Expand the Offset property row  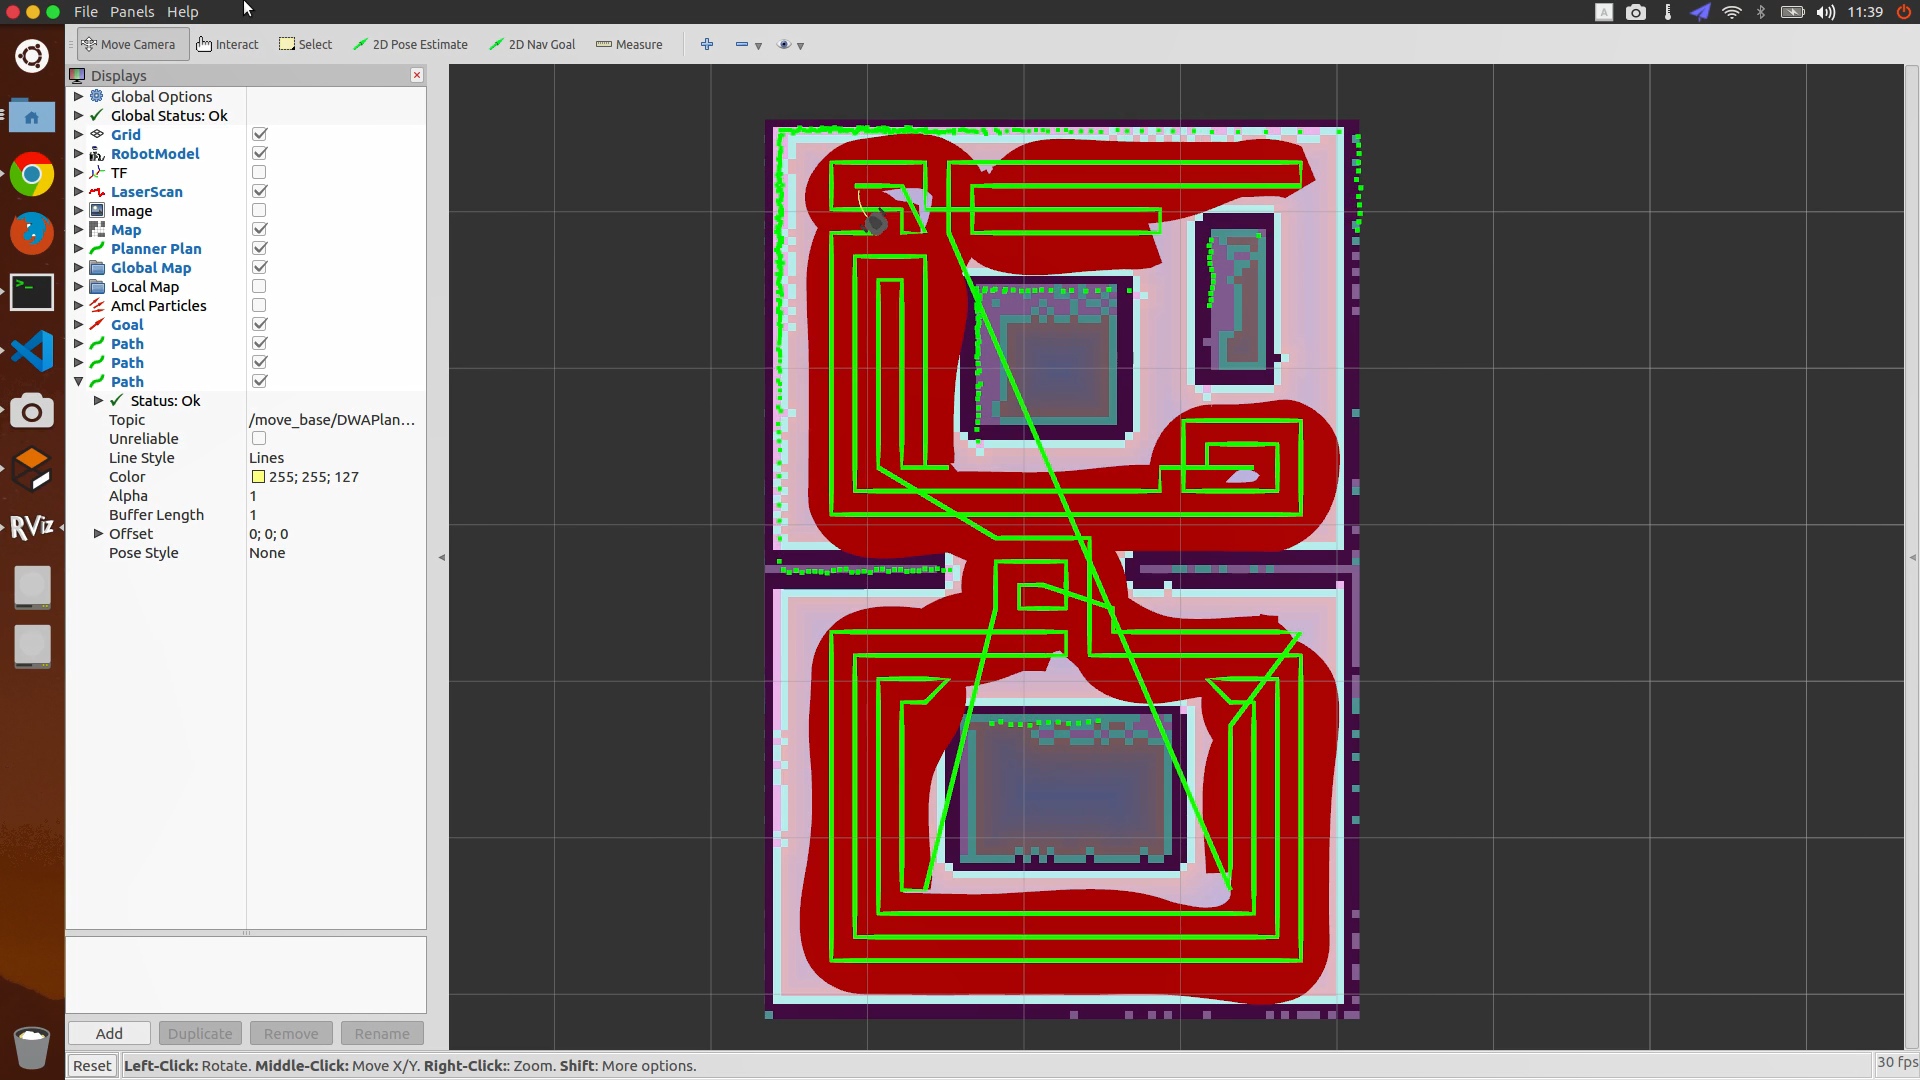pyautogui.click(x=98, y=534)
